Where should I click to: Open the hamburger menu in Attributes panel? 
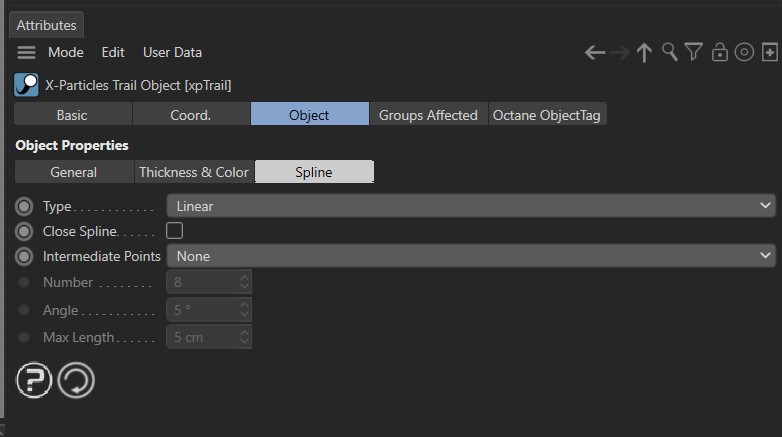[x=26, y=52]
